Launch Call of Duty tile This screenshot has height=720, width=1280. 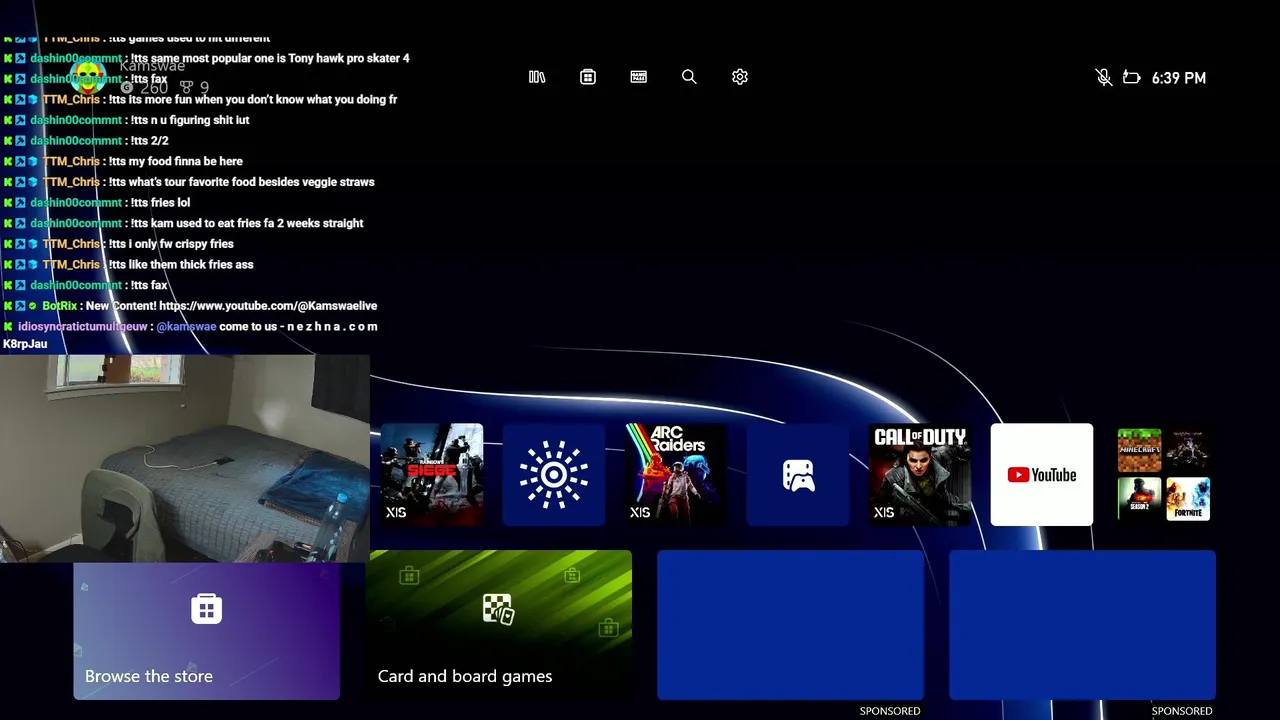920,474
